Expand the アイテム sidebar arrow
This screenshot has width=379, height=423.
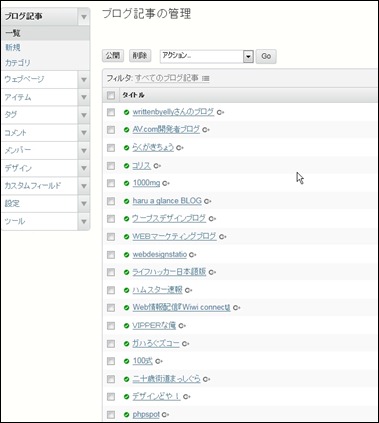tap(84, 97)
